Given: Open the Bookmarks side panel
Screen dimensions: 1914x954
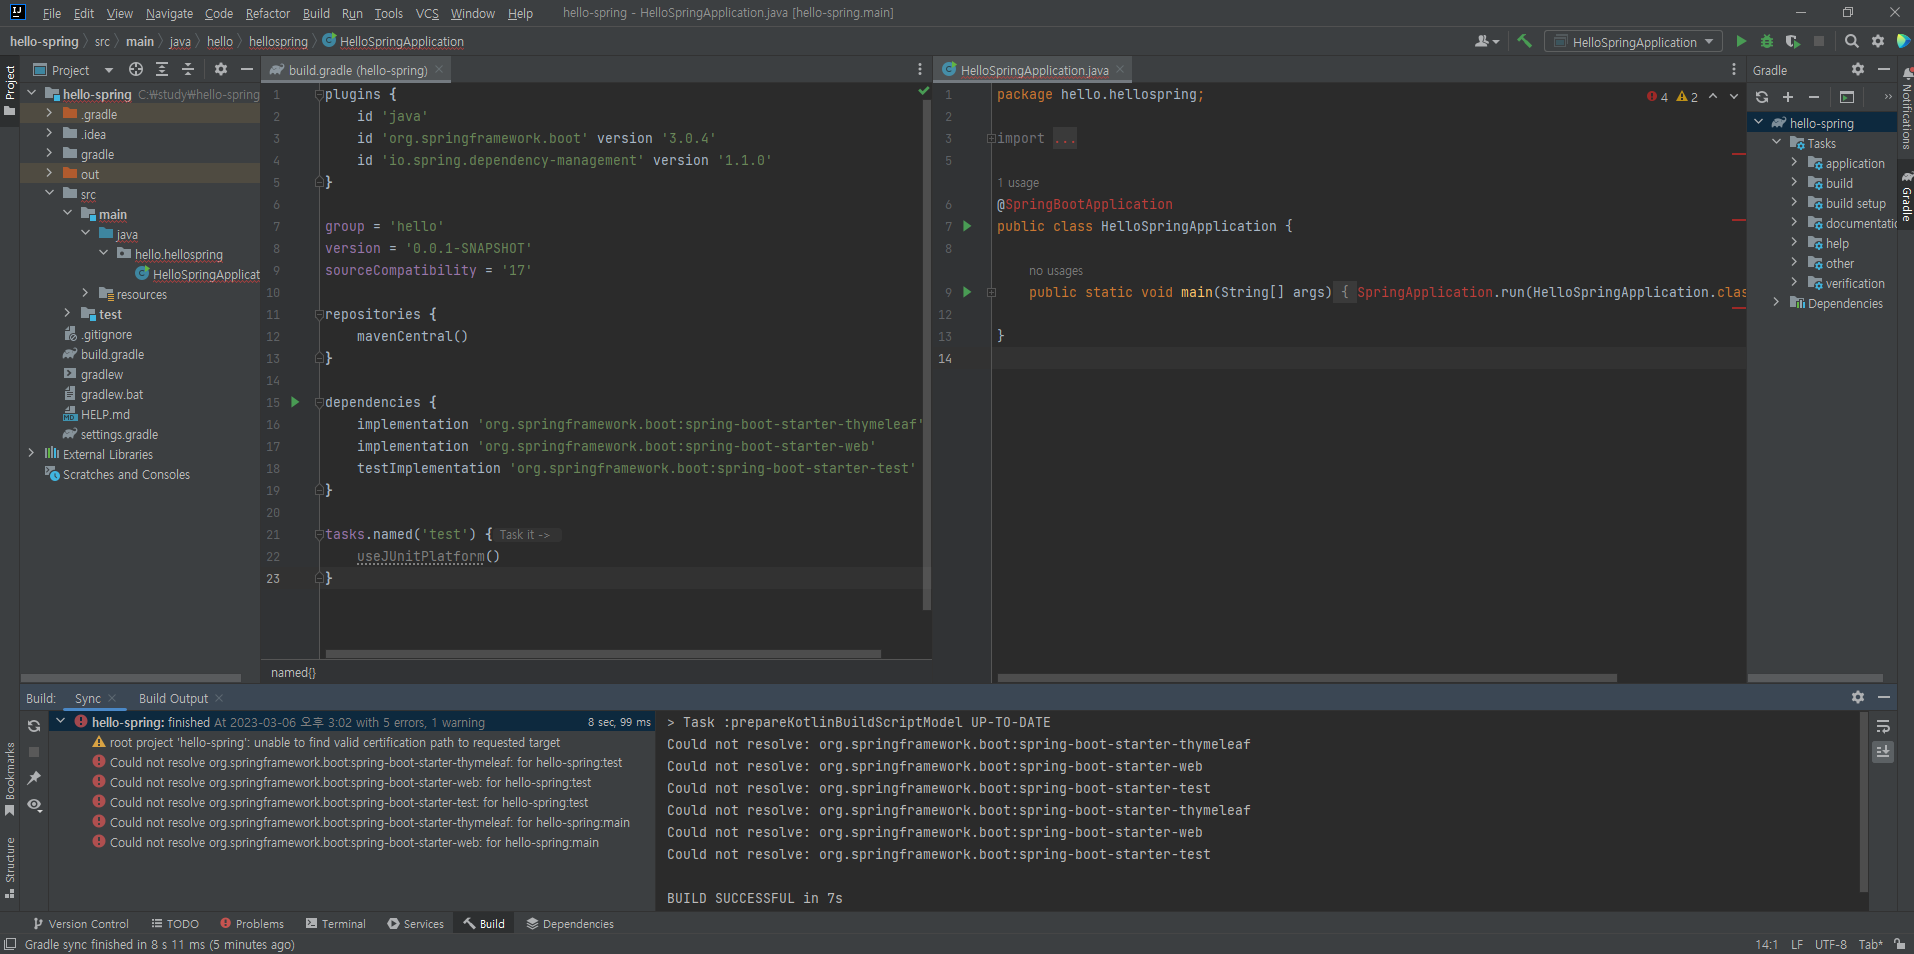Looking at the screenshot, I should tap(10, 779).
